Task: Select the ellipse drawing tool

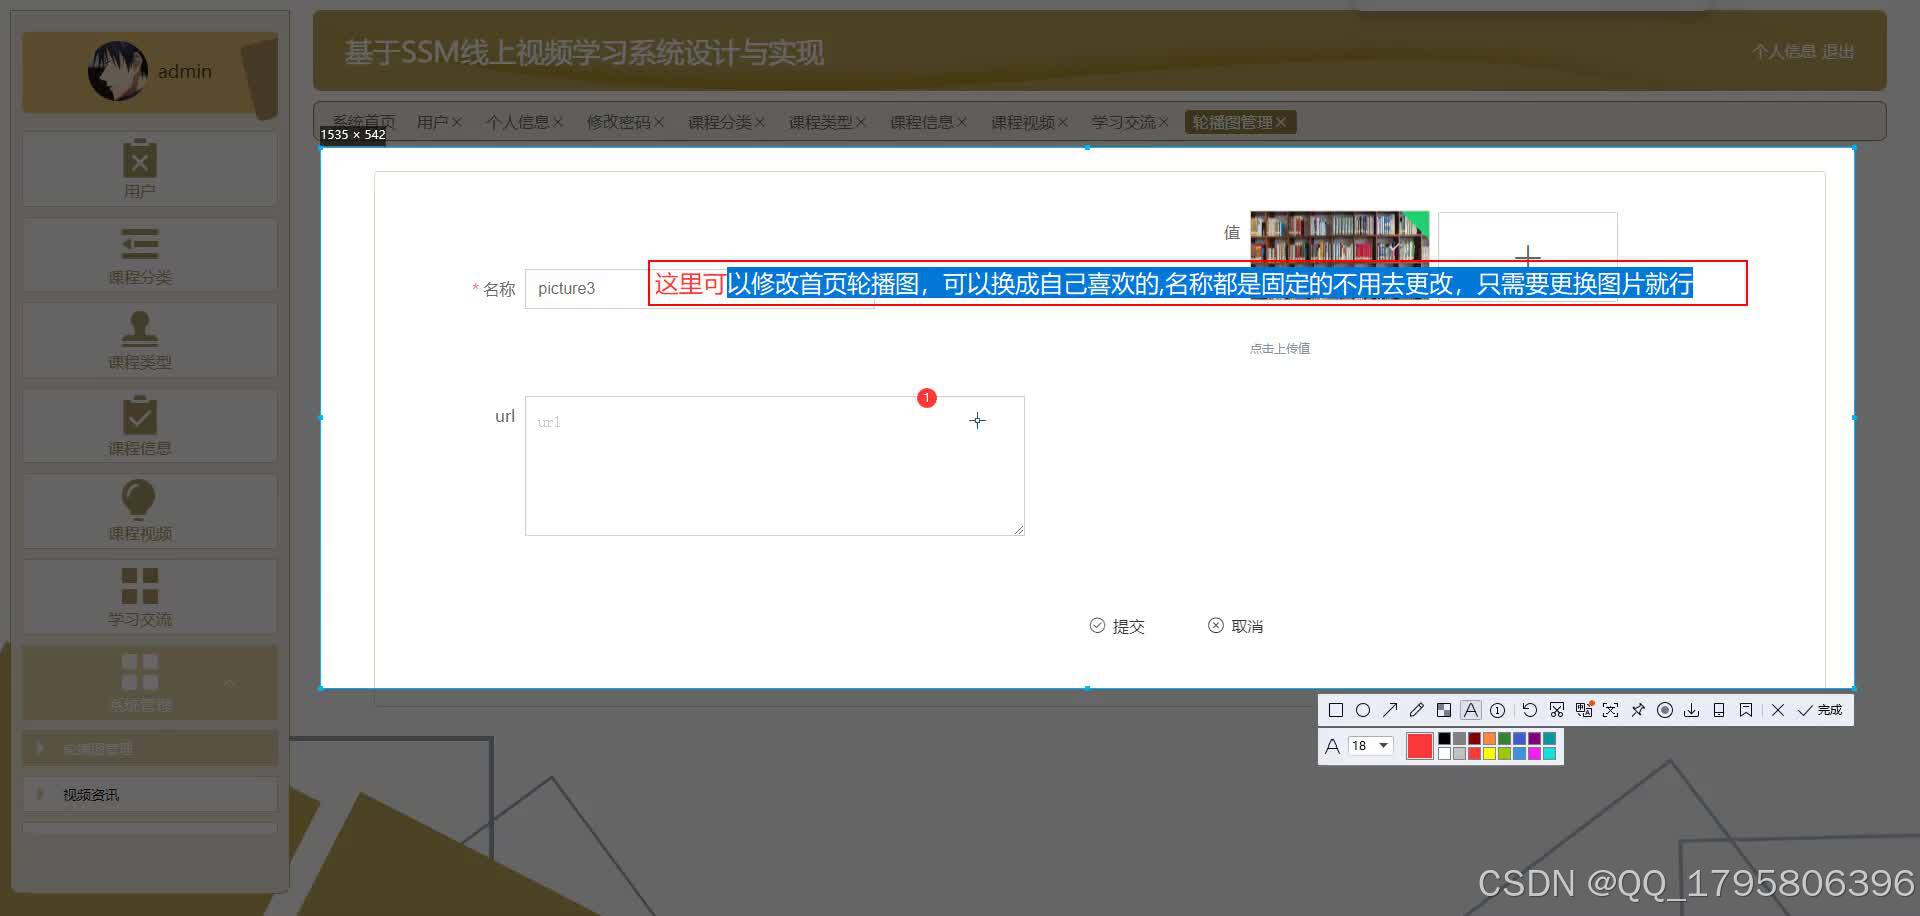Action: pyautogui.click(x=1363, y=710)
